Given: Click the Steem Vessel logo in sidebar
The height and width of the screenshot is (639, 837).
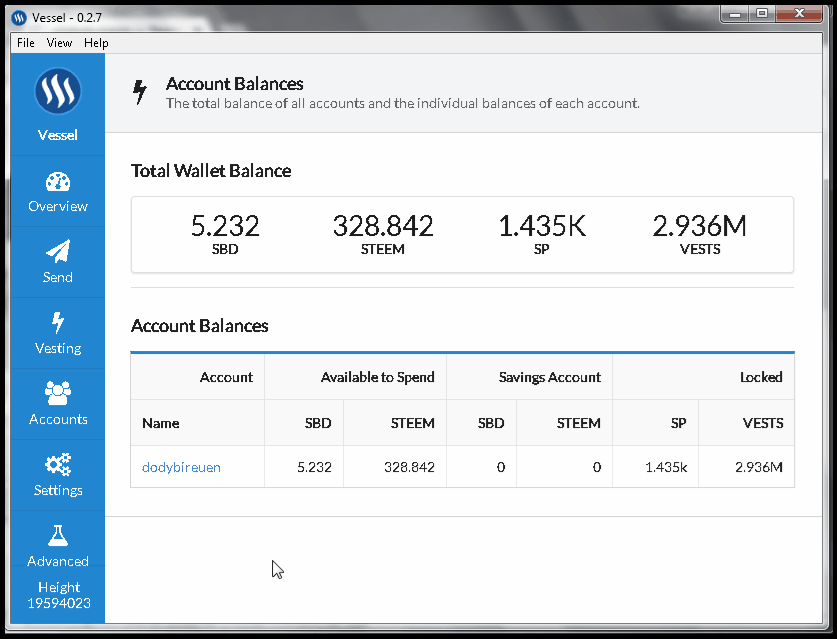Looking at the screenshot, I should pyautogui.click(x=58, y=91).
